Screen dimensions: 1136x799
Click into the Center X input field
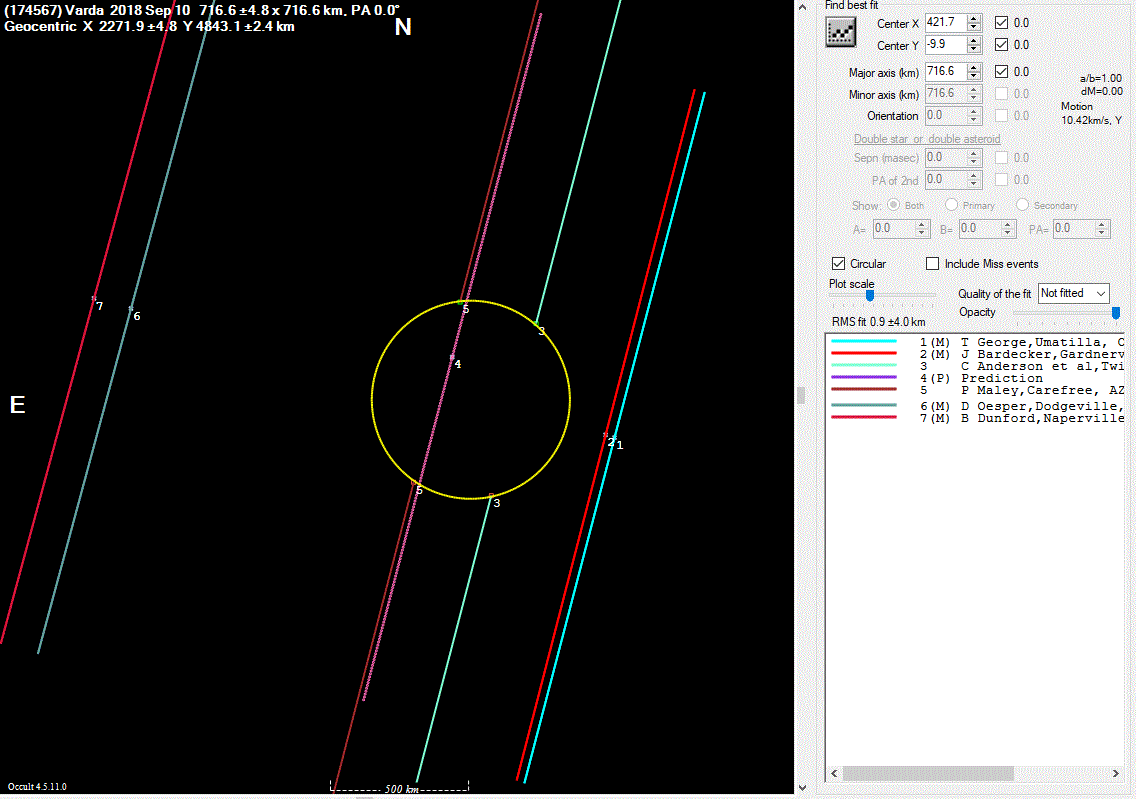(x=945, y=22)
